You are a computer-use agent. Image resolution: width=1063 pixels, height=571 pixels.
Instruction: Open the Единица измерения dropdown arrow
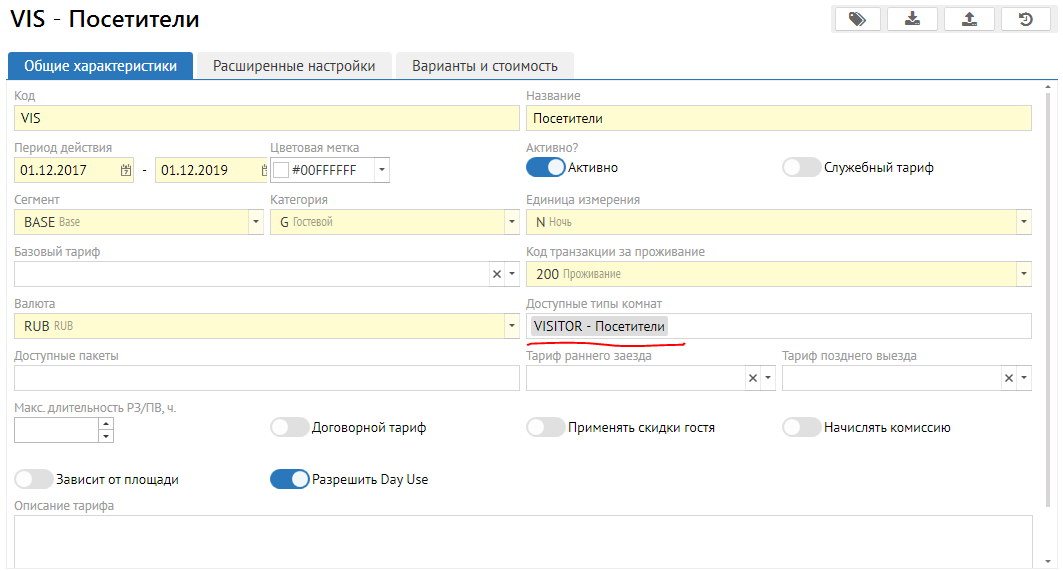[x=1023, y=222]
